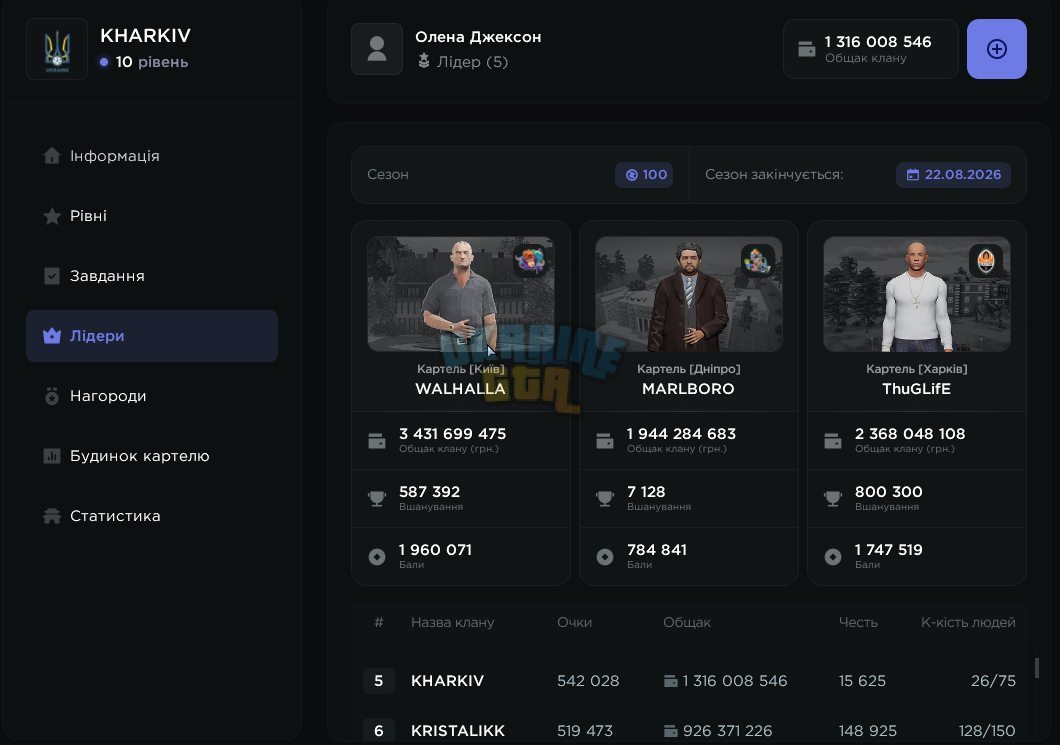This screenshot has width=1060, height=745.
Task: Click the 26/75 member count
Action: click(x=993, y=681)
